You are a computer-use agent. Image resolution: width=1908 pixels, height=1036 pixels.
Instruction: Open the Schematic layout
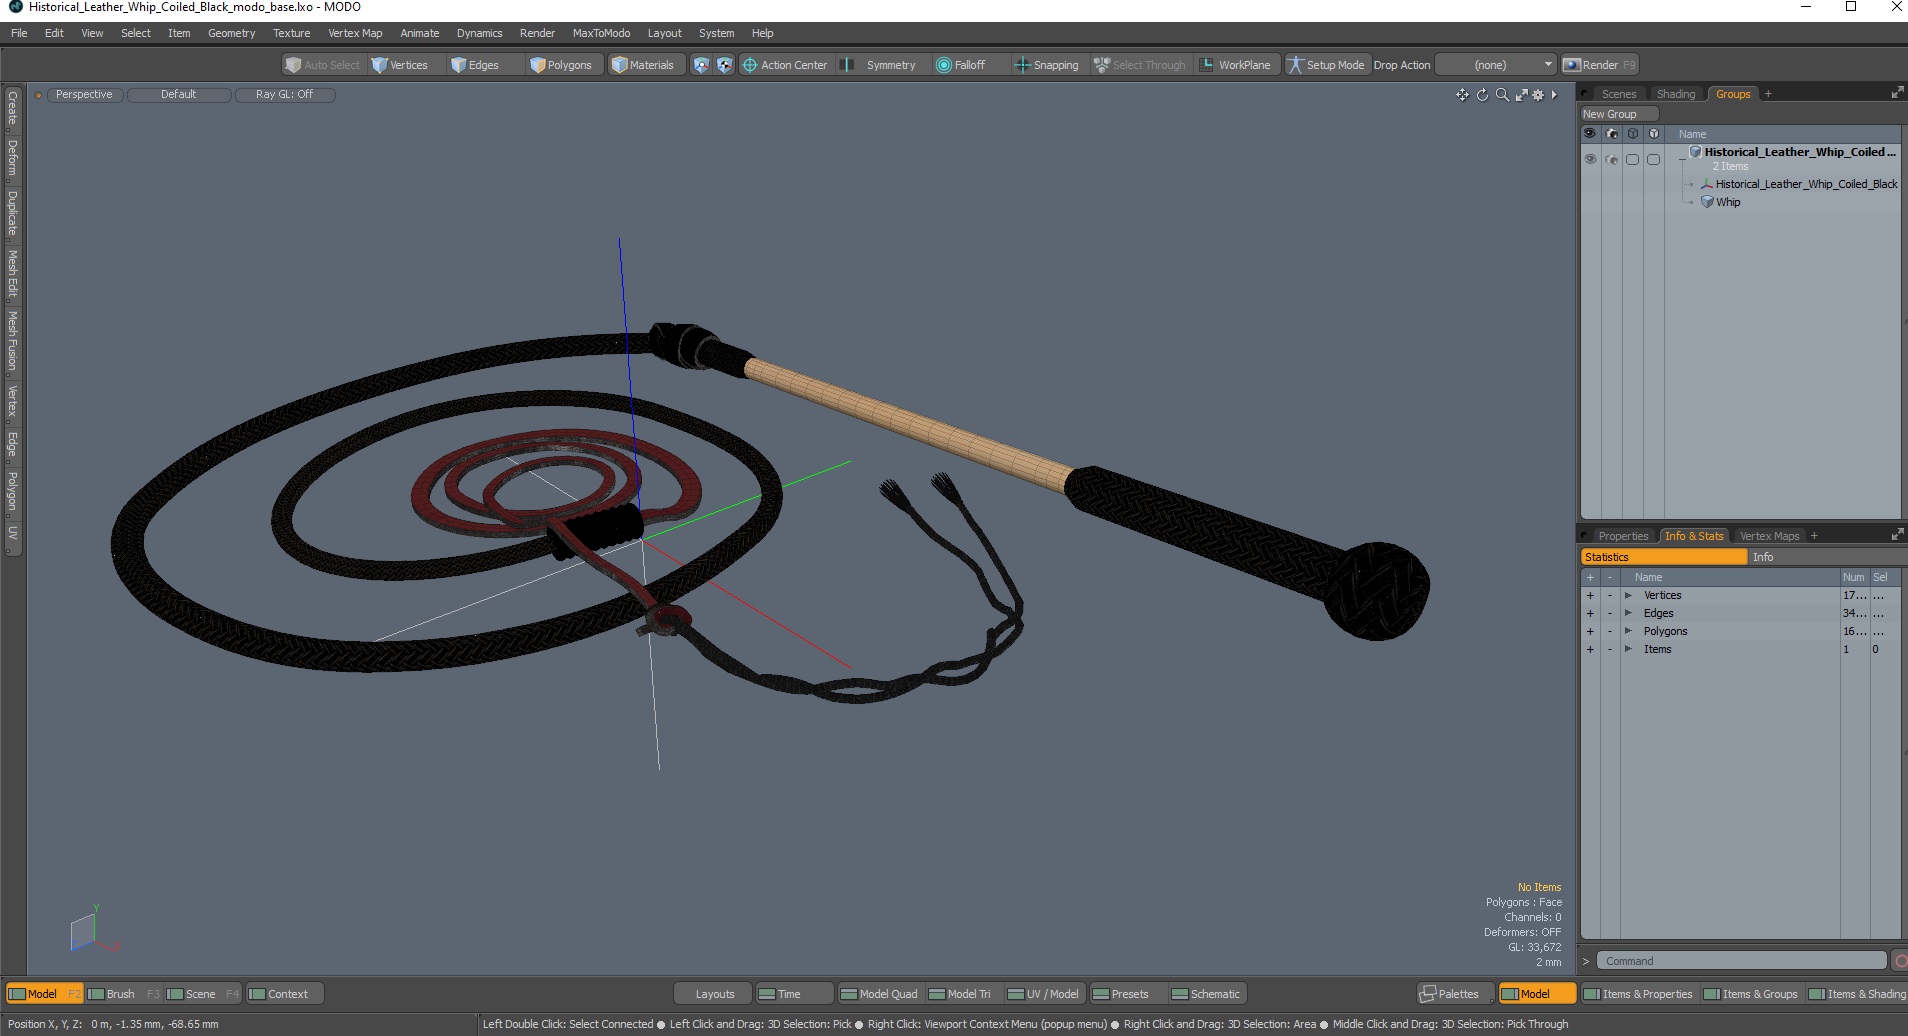1206,994
